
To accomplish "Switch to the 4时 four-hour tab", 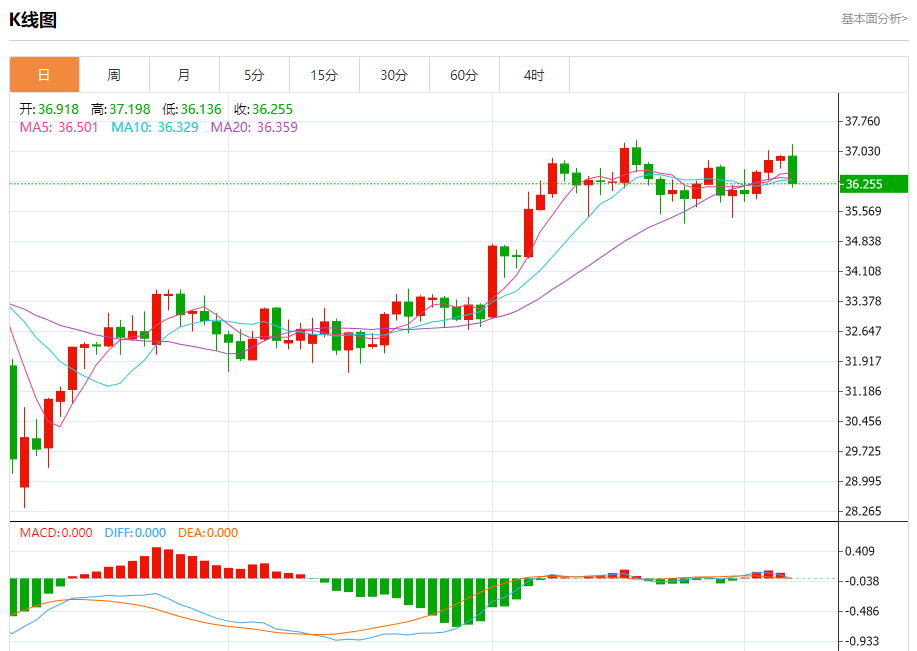I will click(x=534, y=75).
